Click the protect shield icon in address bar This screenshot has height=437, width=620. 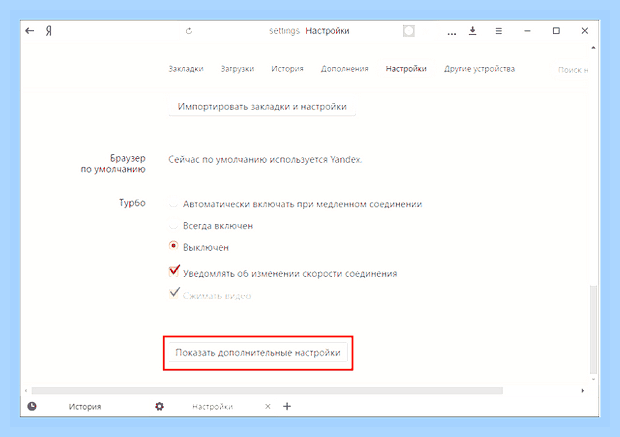[409, 31]
